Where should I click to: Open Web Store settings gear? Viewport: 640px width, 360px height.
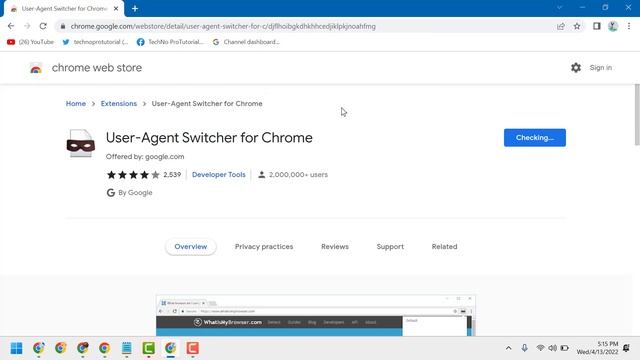(576, 68)
